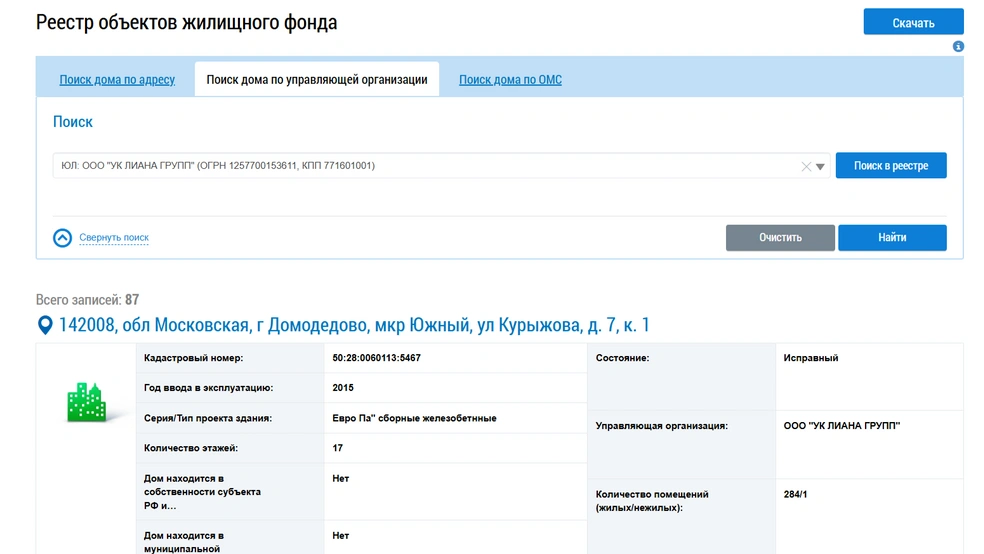The width and height of the screenshot is (984, 554).
Task: Switch to Поиск дома по адресу tab
Action: [x=117, y=80]
